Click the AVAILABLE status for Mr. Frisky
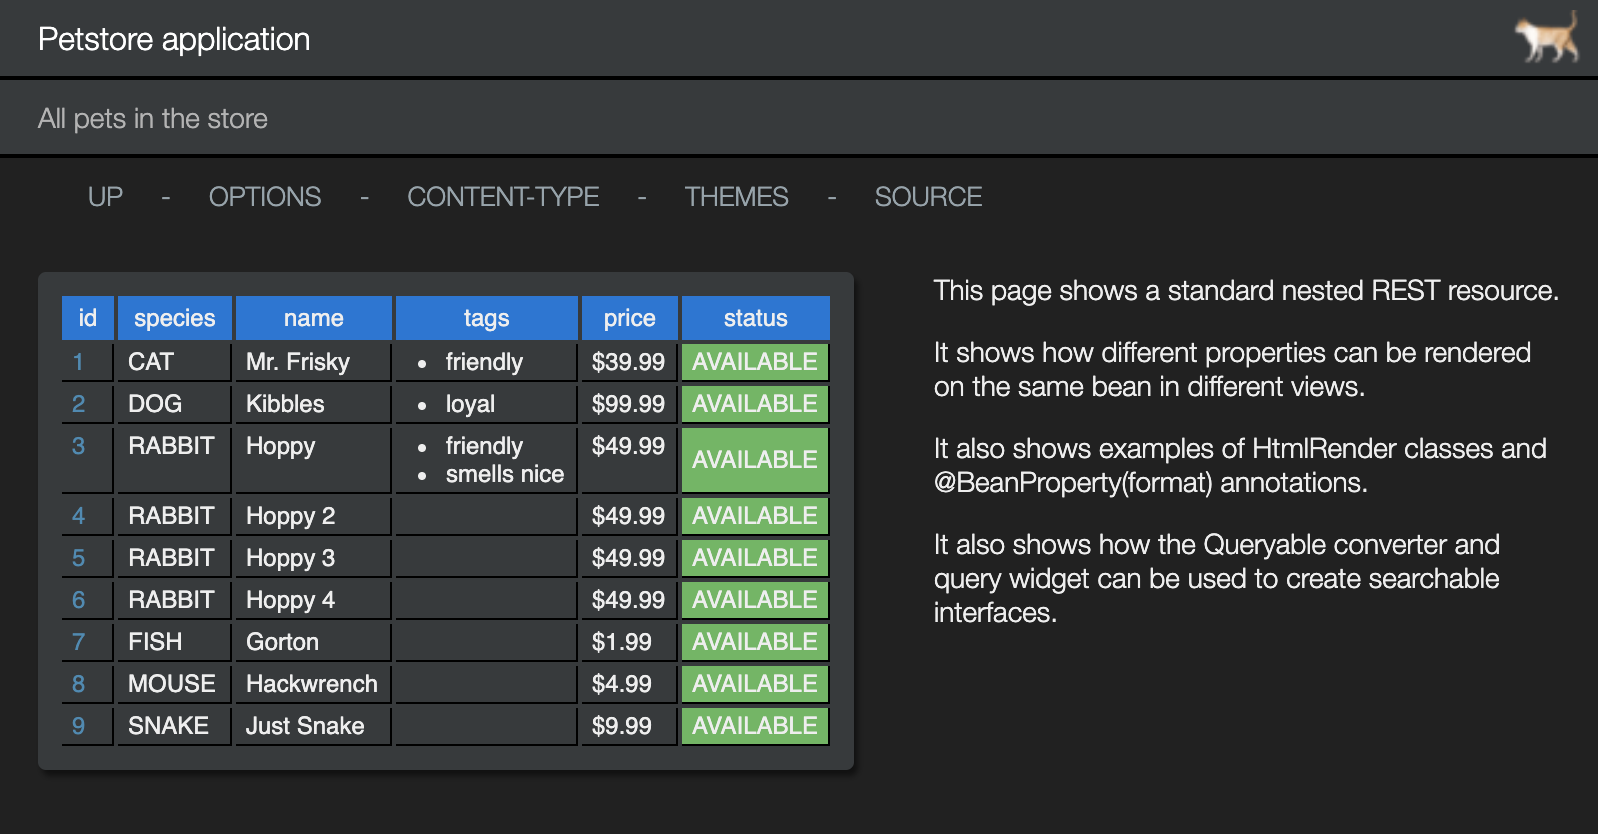Screen dimensions: 1598x834 coord(755,362)
